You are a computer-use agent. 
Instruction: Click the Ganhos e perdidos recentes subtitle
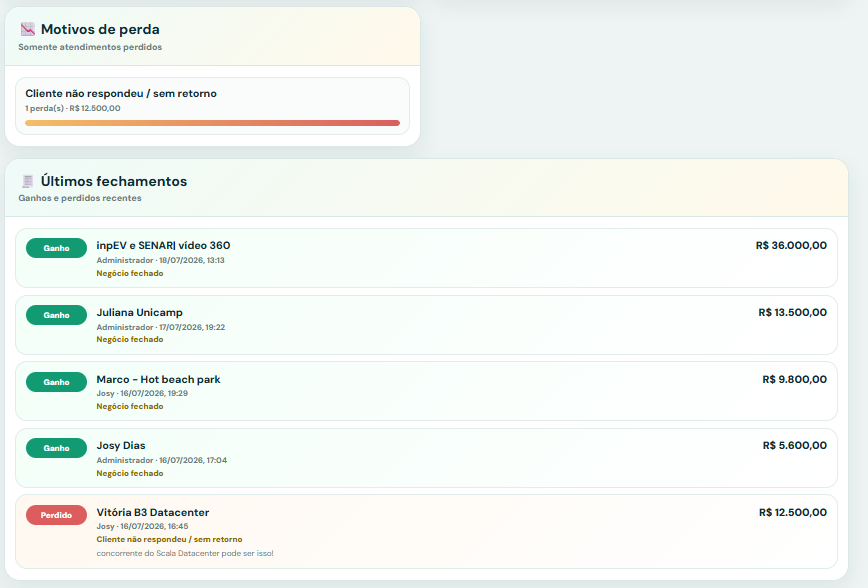coord(80,198)
